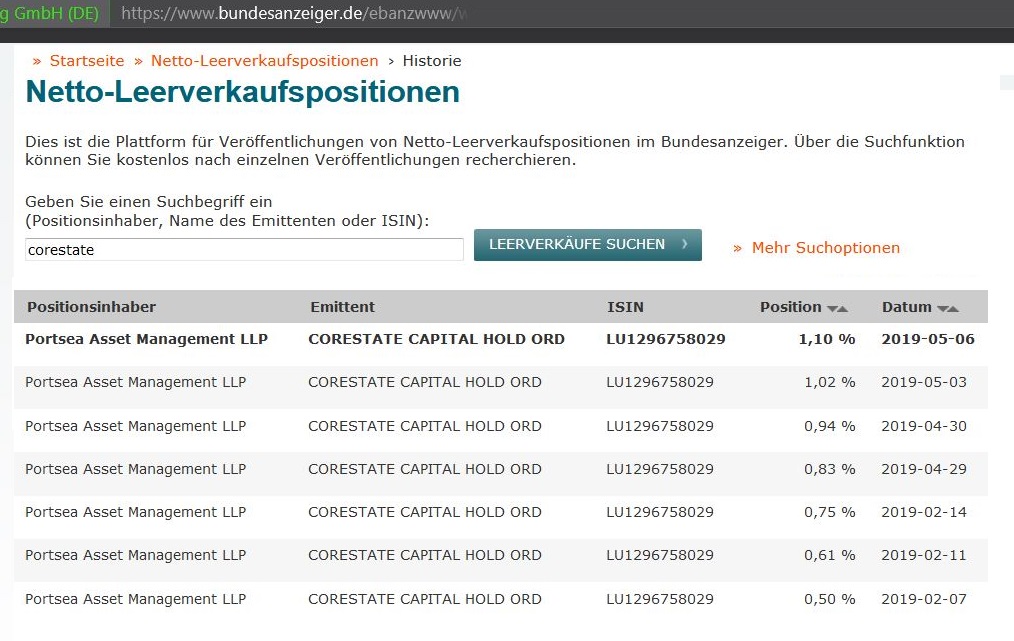Select the Emittent column header
Screen dimensions: 1014x641
[342, 307]
